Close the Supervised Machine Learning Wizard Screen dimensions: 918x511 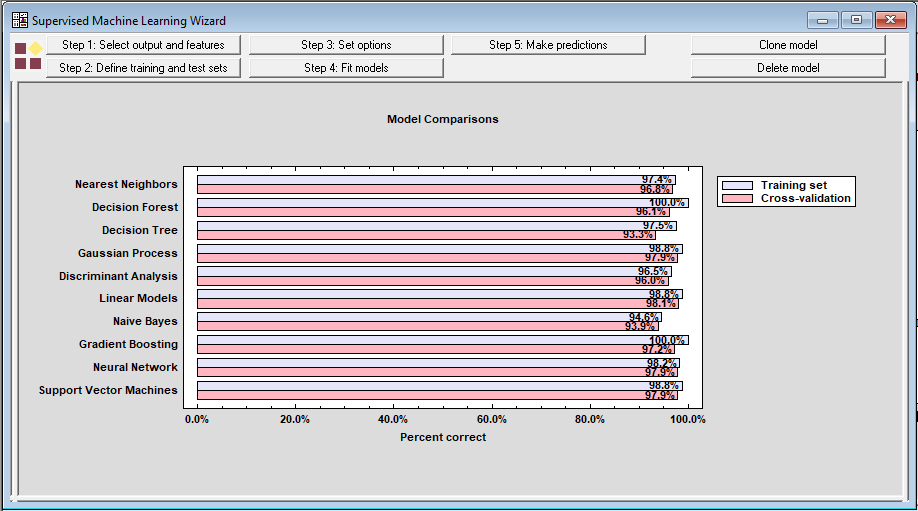point(889,20)
